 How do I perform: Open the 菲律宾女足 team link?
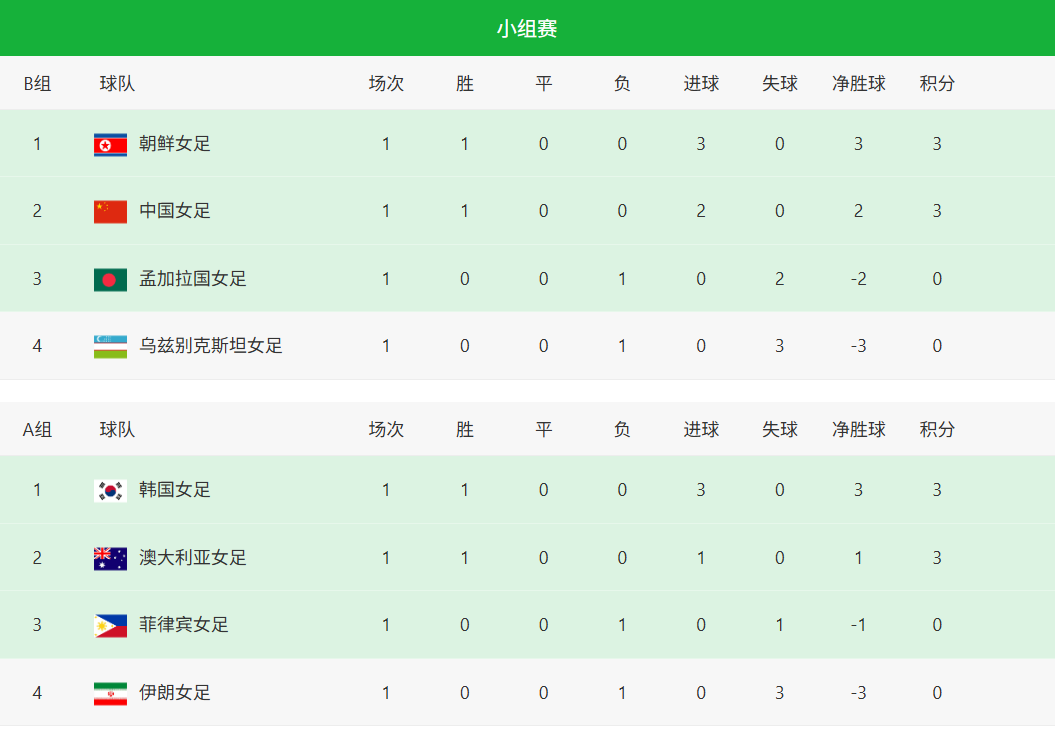pyautogui.click(x=184, y=625)
